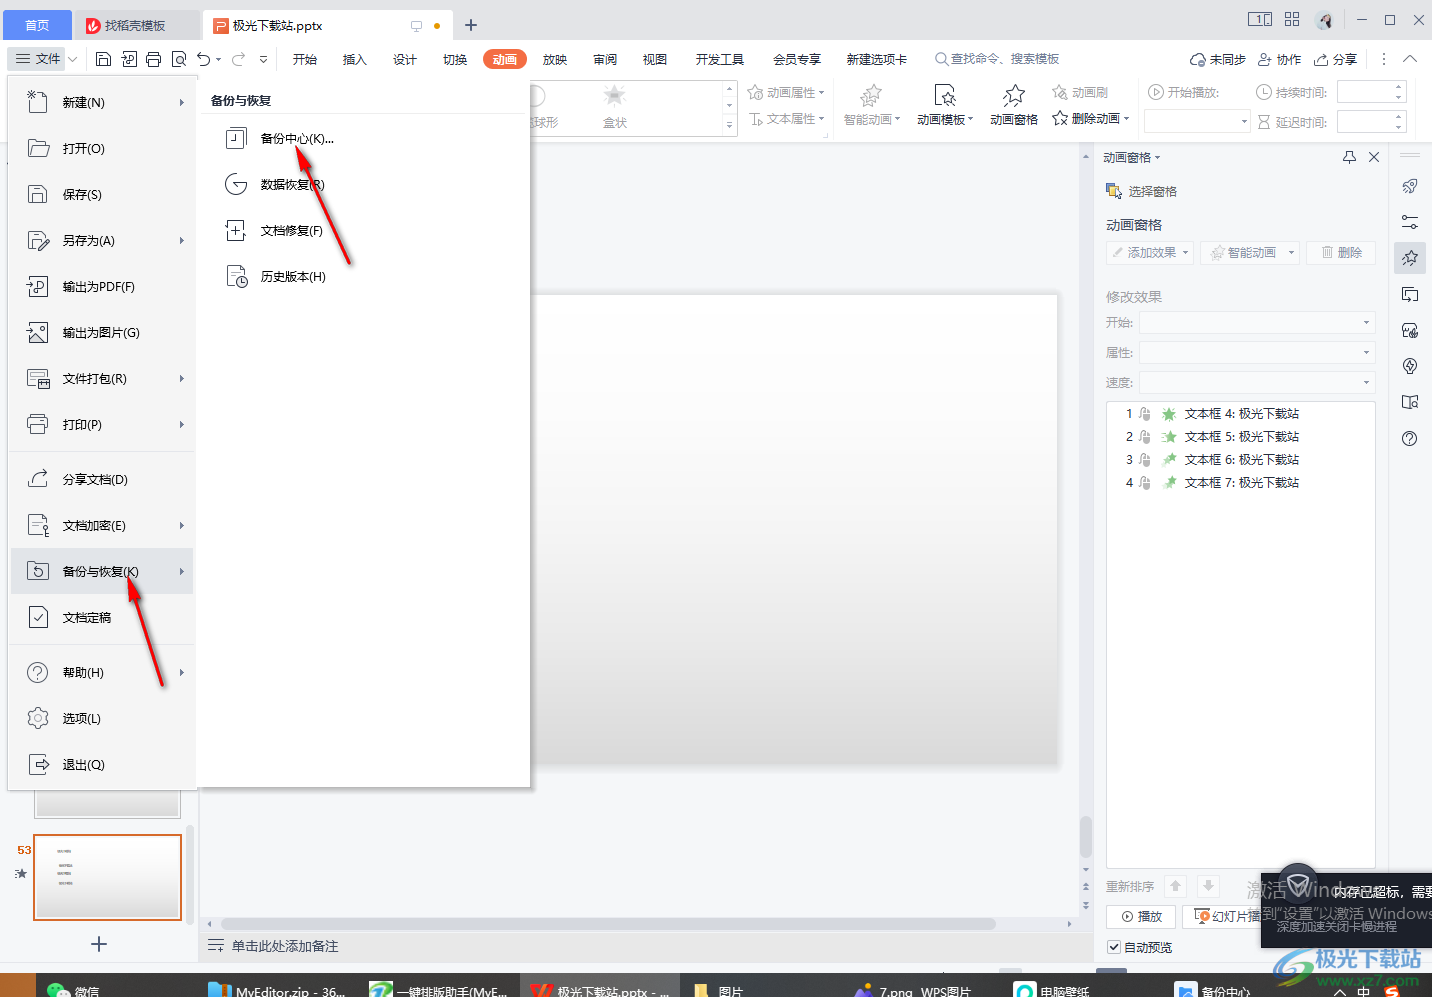Expand the 新建(N) submenu
The image size is (1432, 997).
[181, 102]
